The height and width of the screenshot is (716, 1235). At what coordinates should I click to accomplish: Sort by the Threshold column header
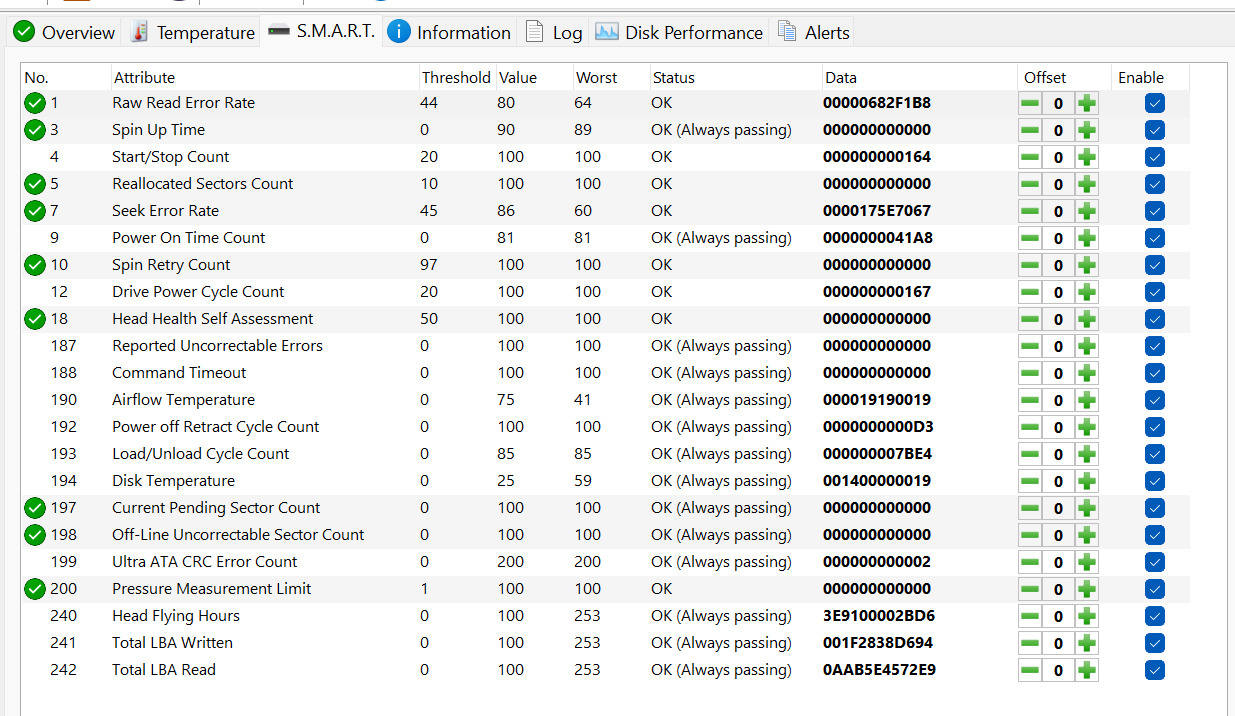pos(455,77)
